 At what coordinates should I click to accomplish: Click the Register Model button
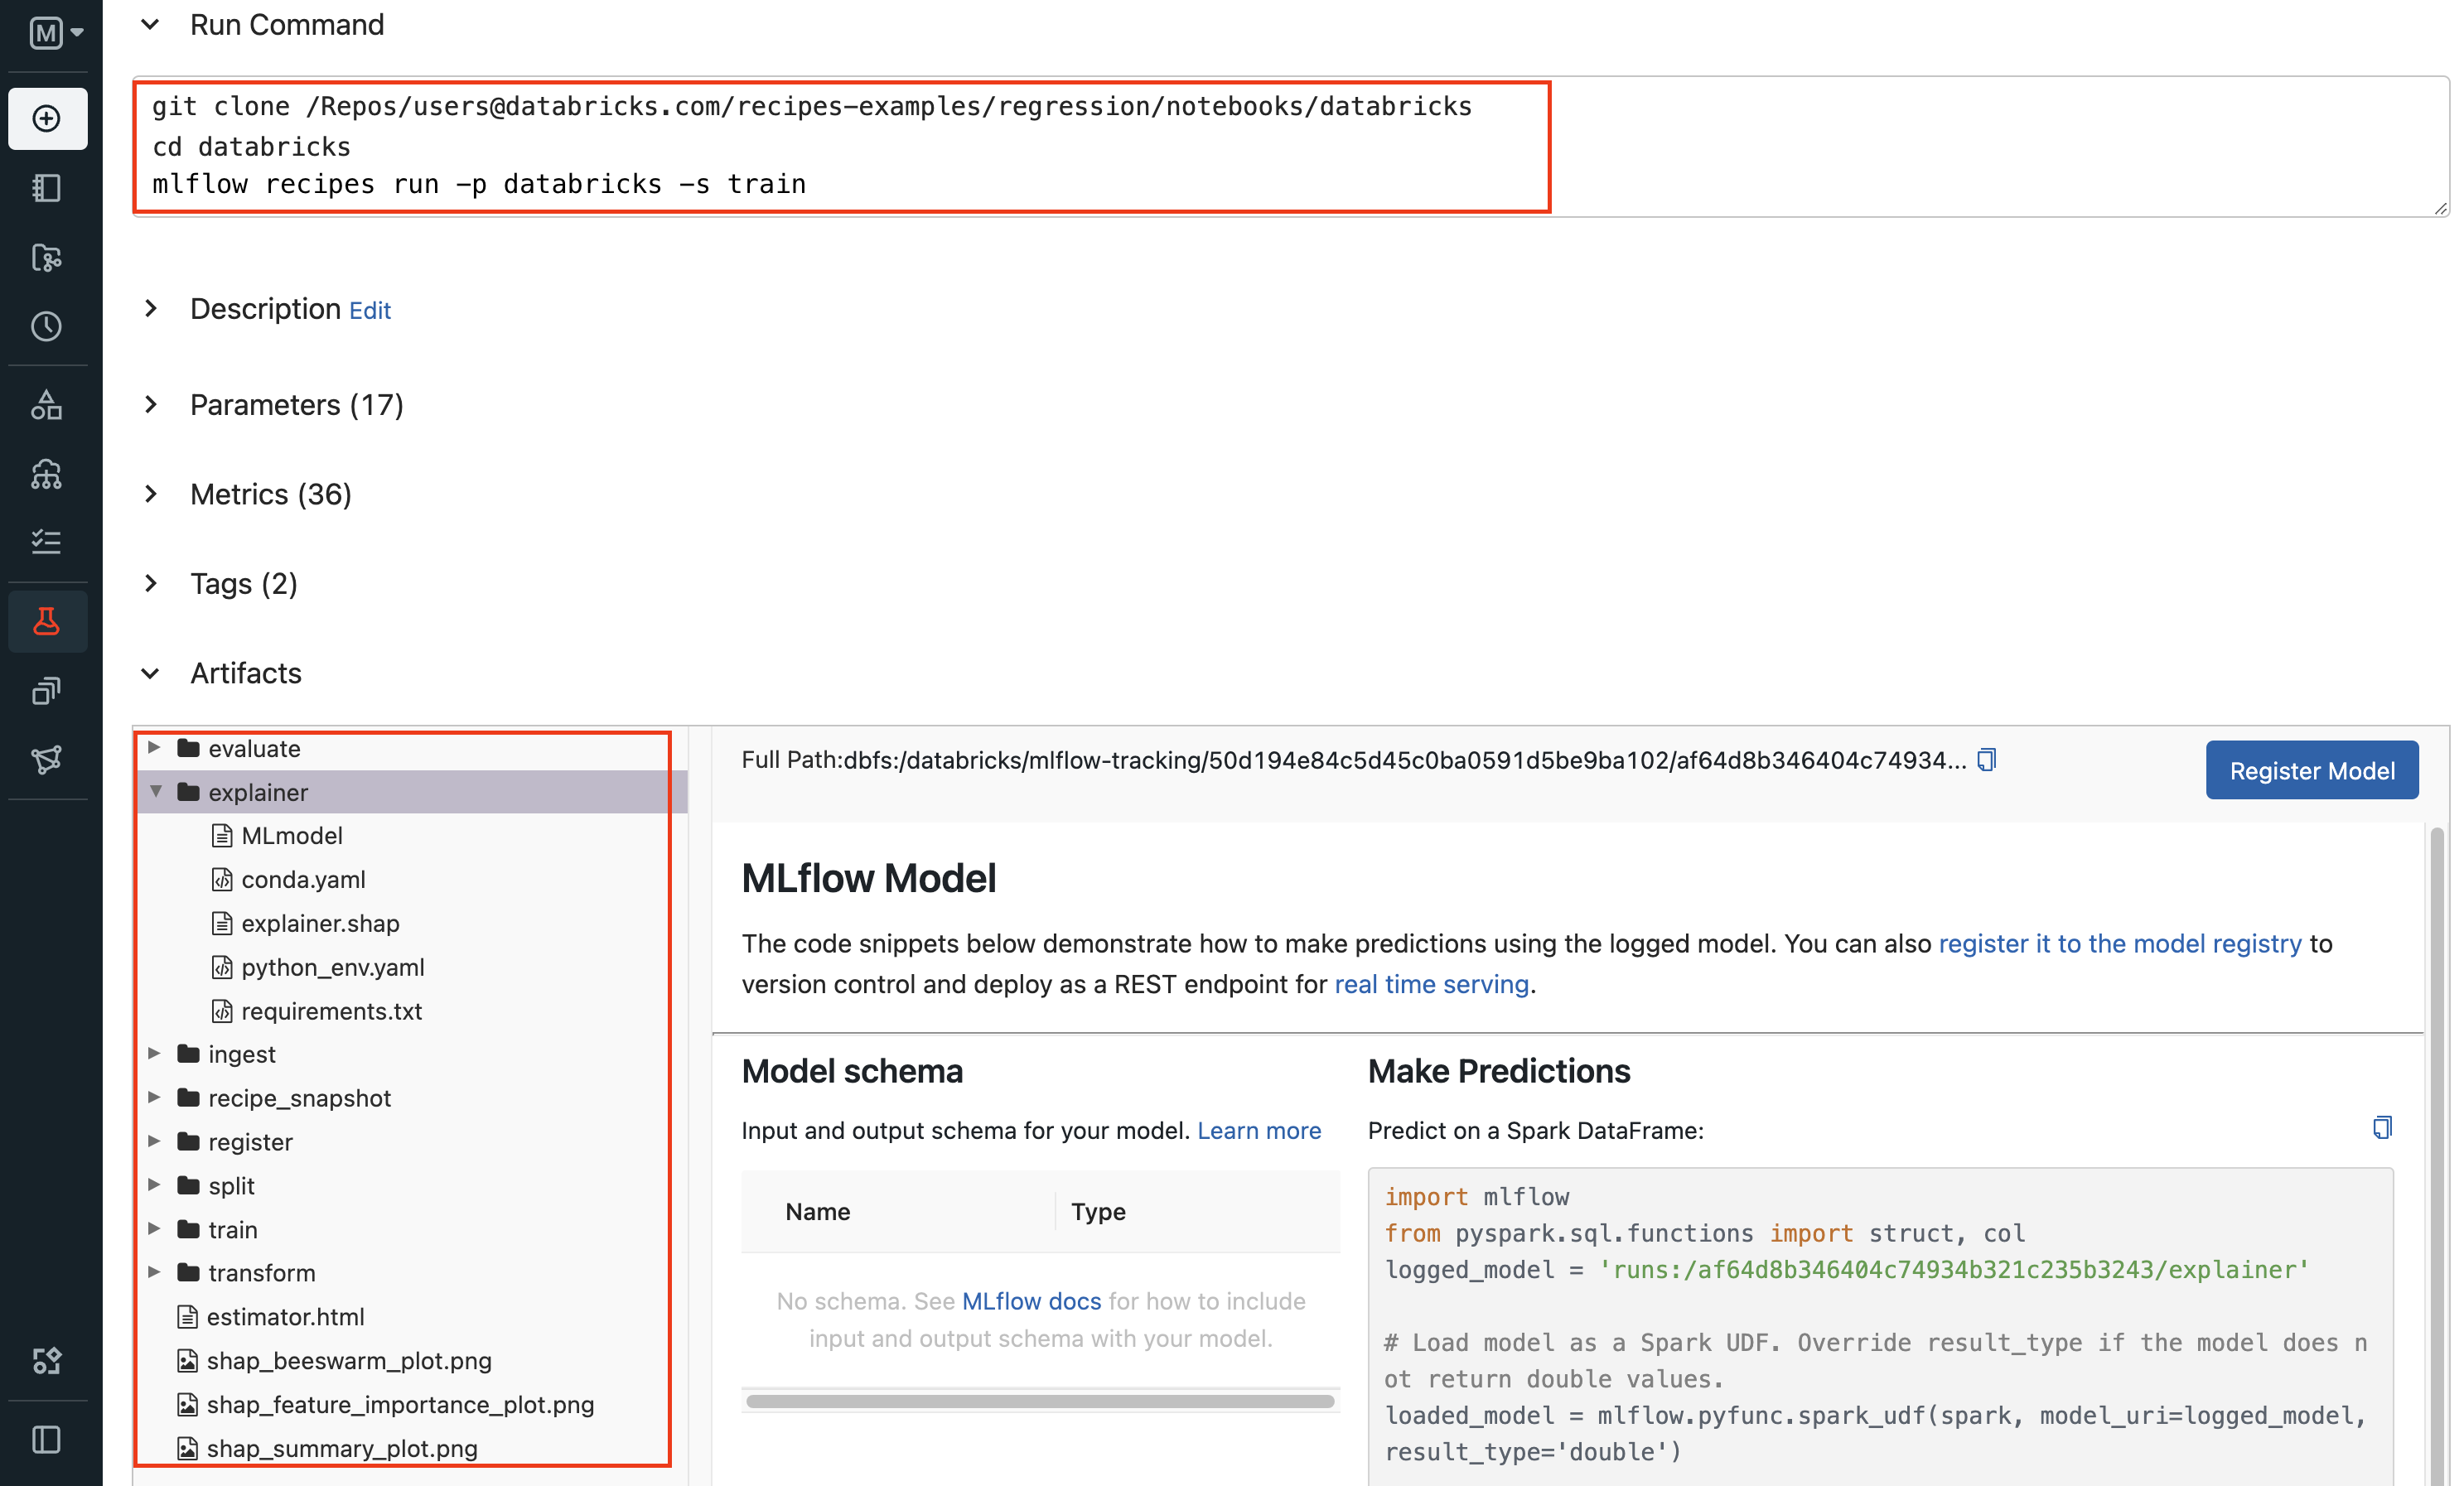pyautogui.click(x=2311, y=770)
